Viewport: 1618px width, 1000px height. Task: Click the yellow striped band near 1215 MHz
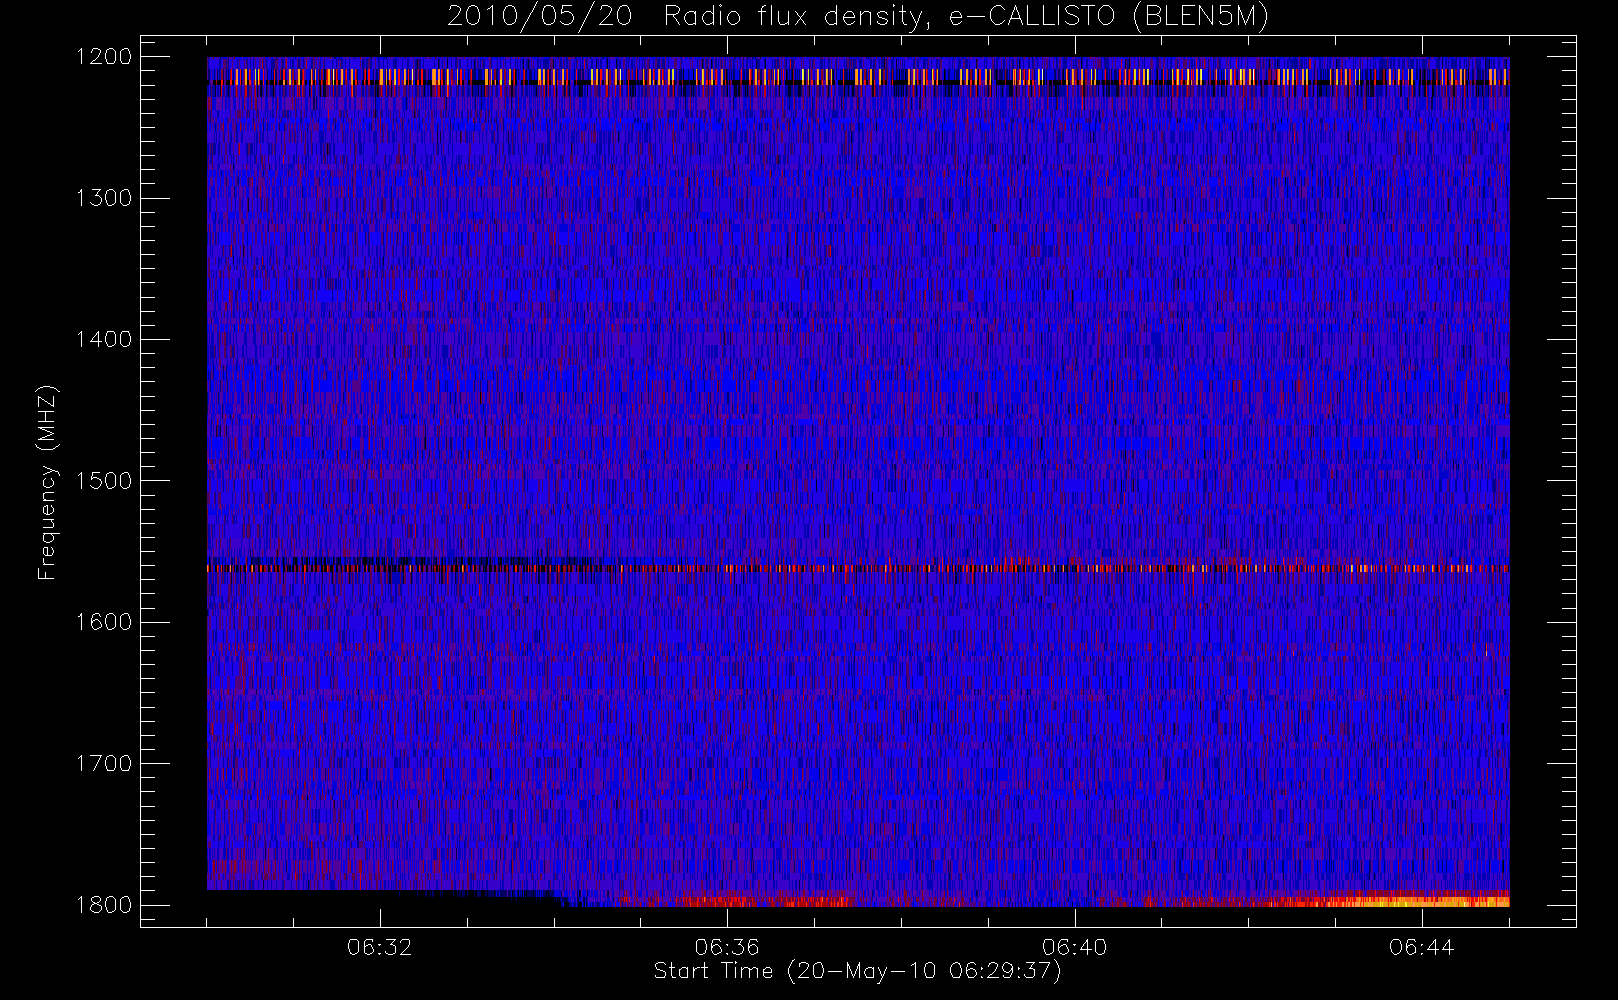coord(858,76)
